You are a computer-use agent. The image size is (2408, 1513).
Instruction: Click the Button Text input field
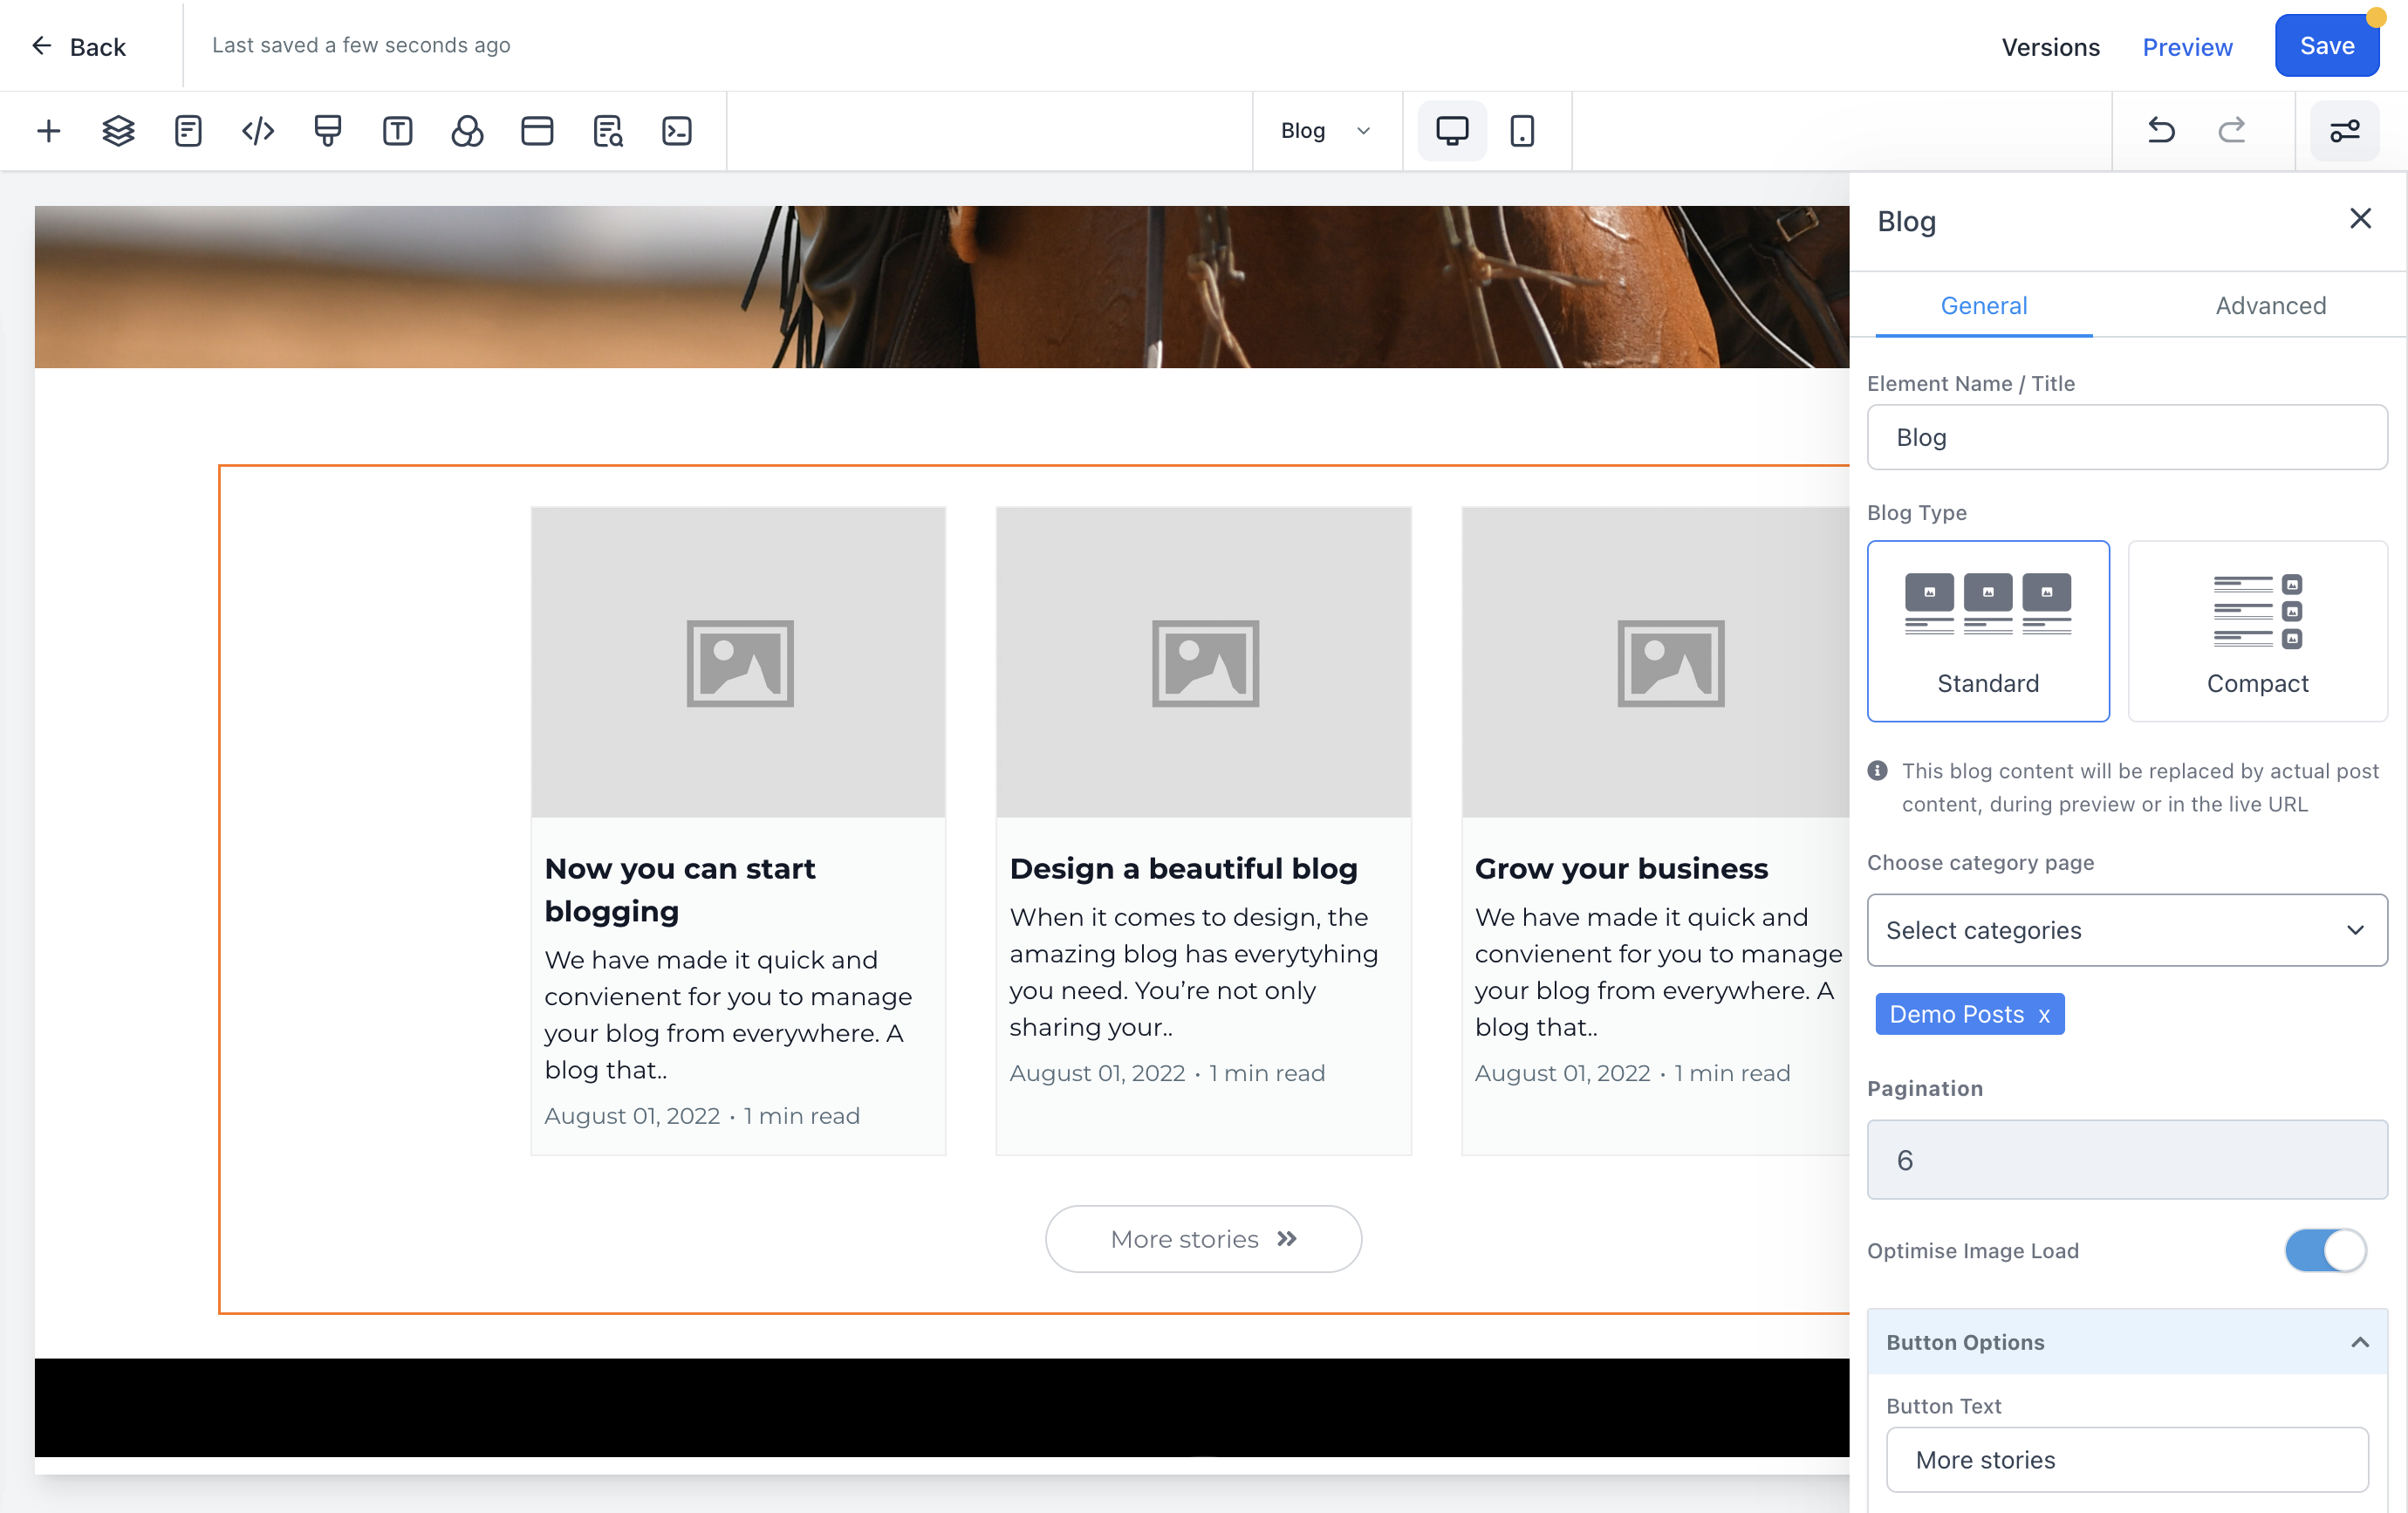(x=2127, y=1459)
